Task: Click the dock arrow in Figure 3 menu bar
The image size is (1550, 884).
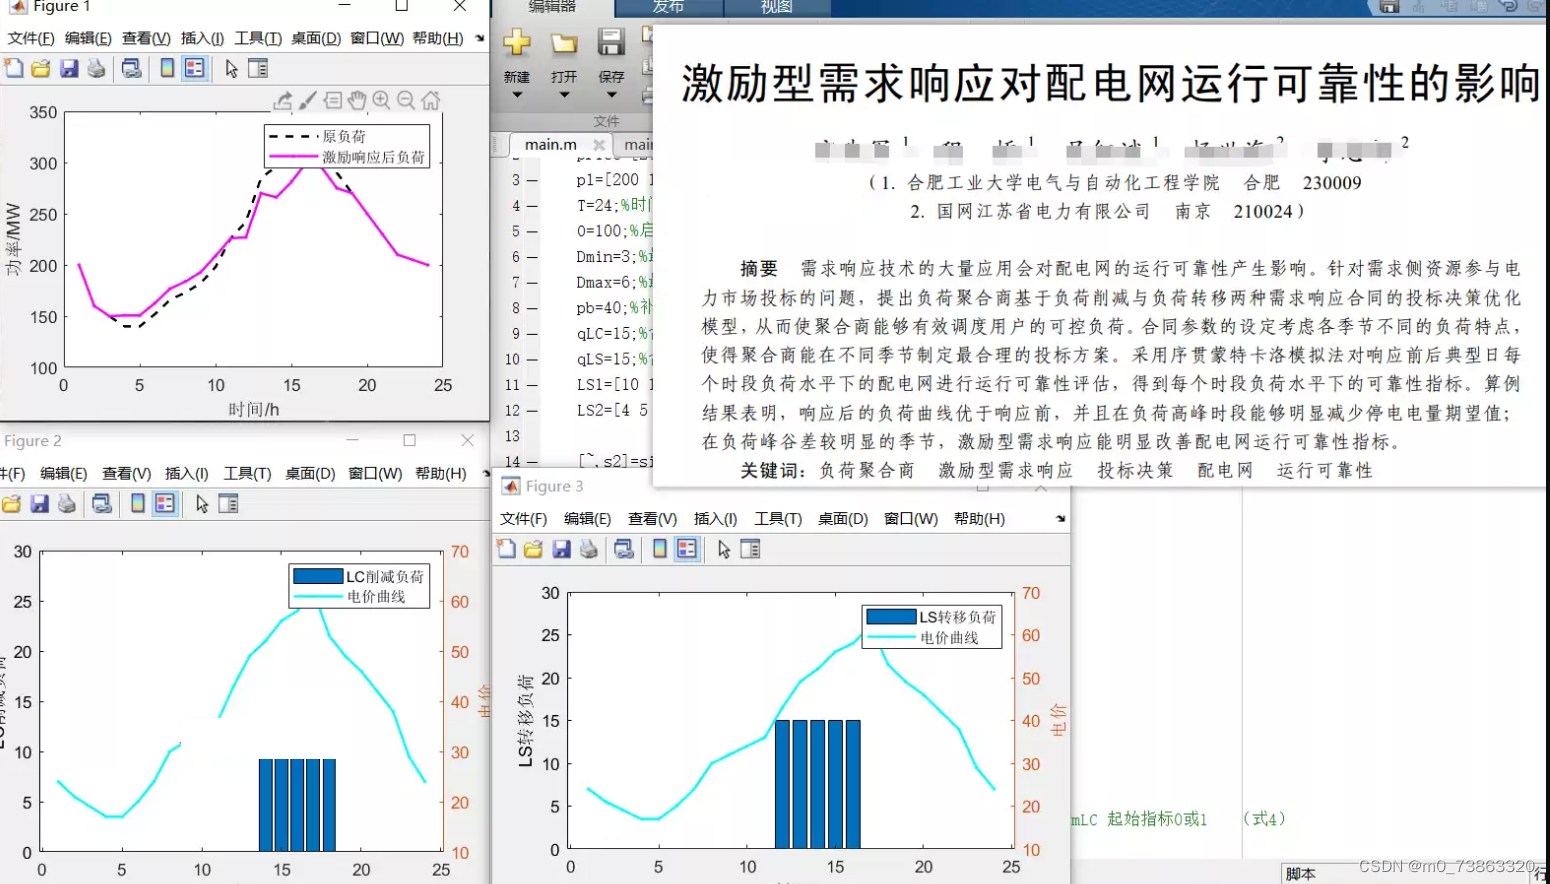Action: 1060,519
